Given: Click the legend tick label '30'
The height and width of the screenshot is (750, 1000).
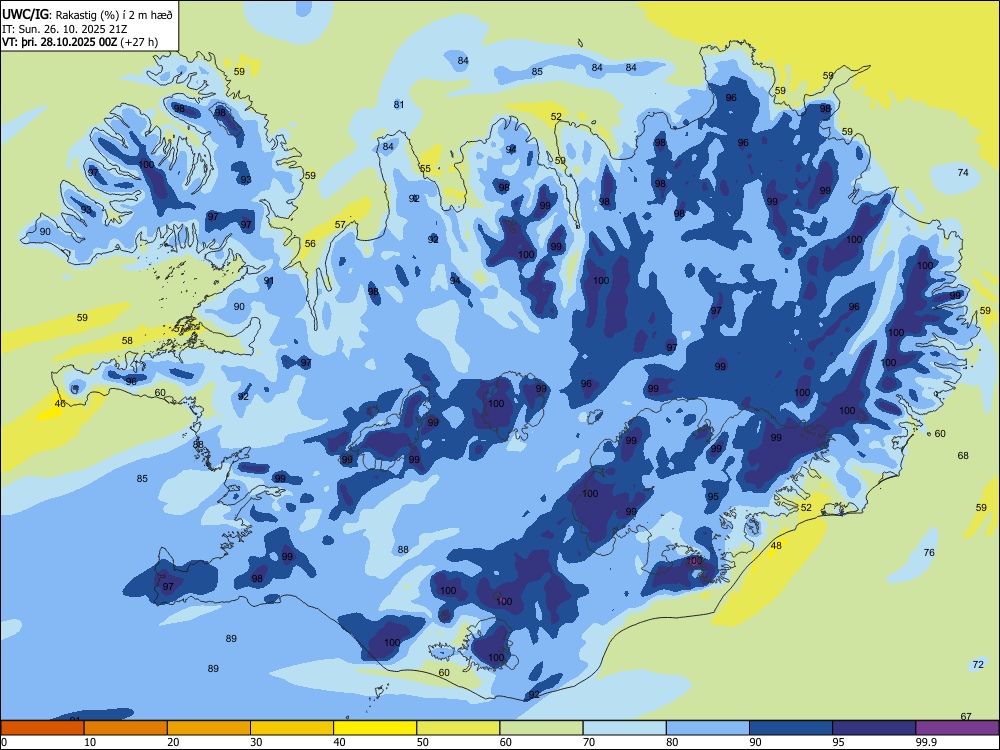Looking at the screenshot, I should tap(256, 742).
